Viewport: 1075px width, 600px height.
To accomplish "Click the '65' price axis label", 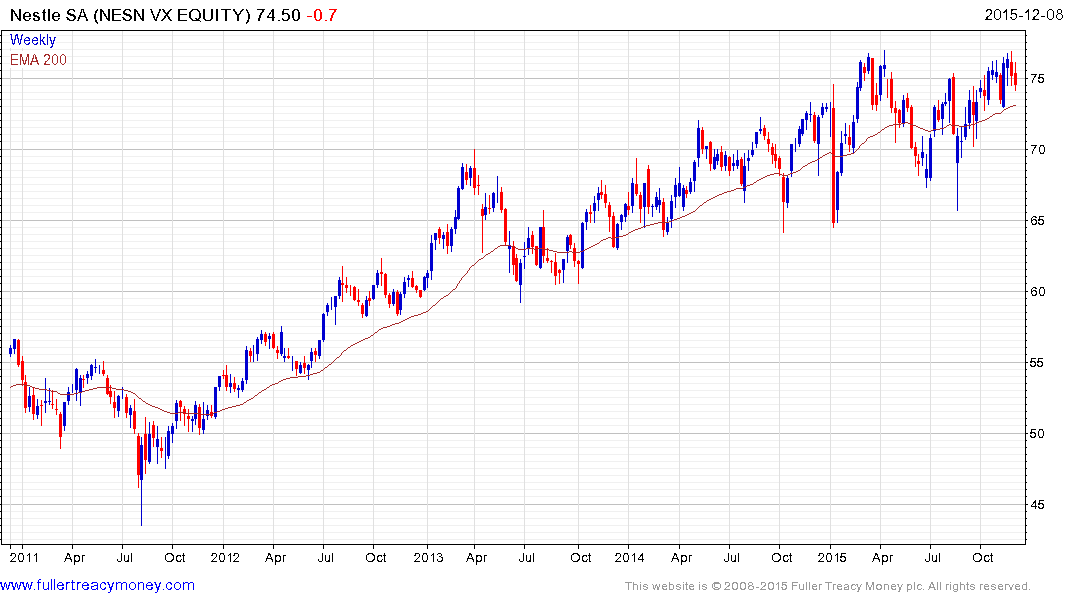I will click(1037, 221).
